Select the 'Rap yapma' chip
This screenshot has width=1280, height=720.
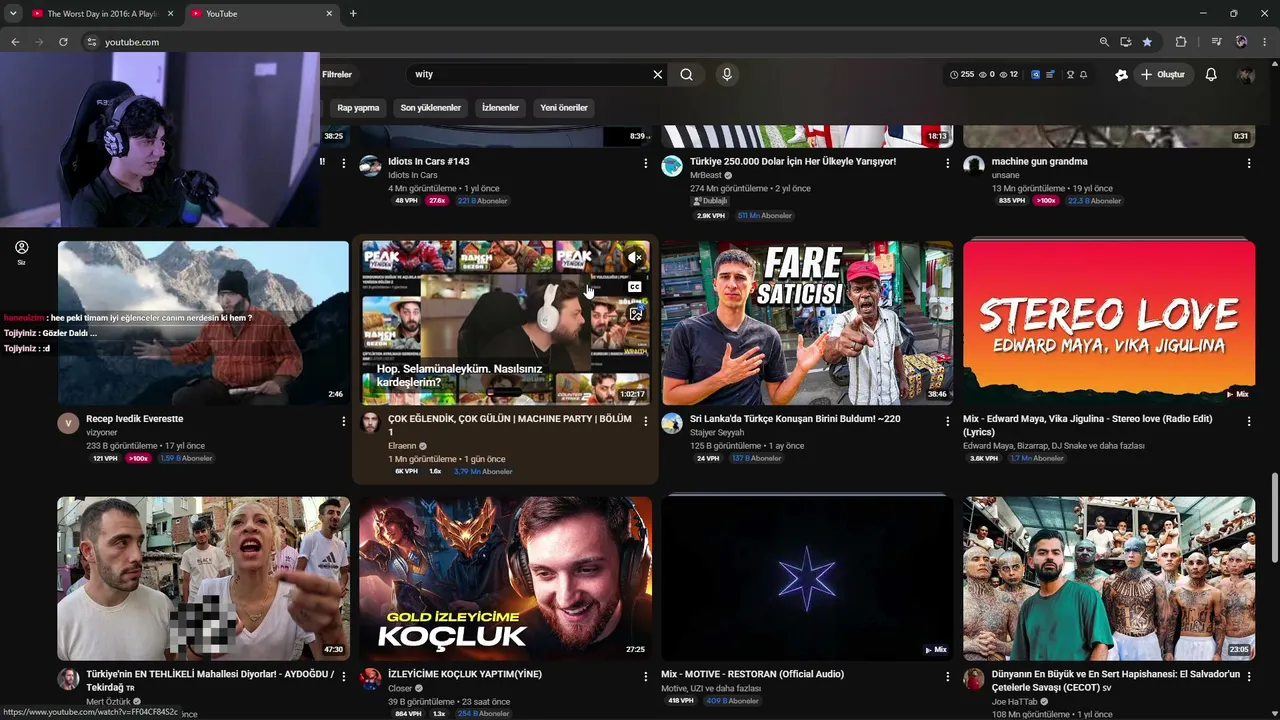pyautogui.click(x=358, y=108)
